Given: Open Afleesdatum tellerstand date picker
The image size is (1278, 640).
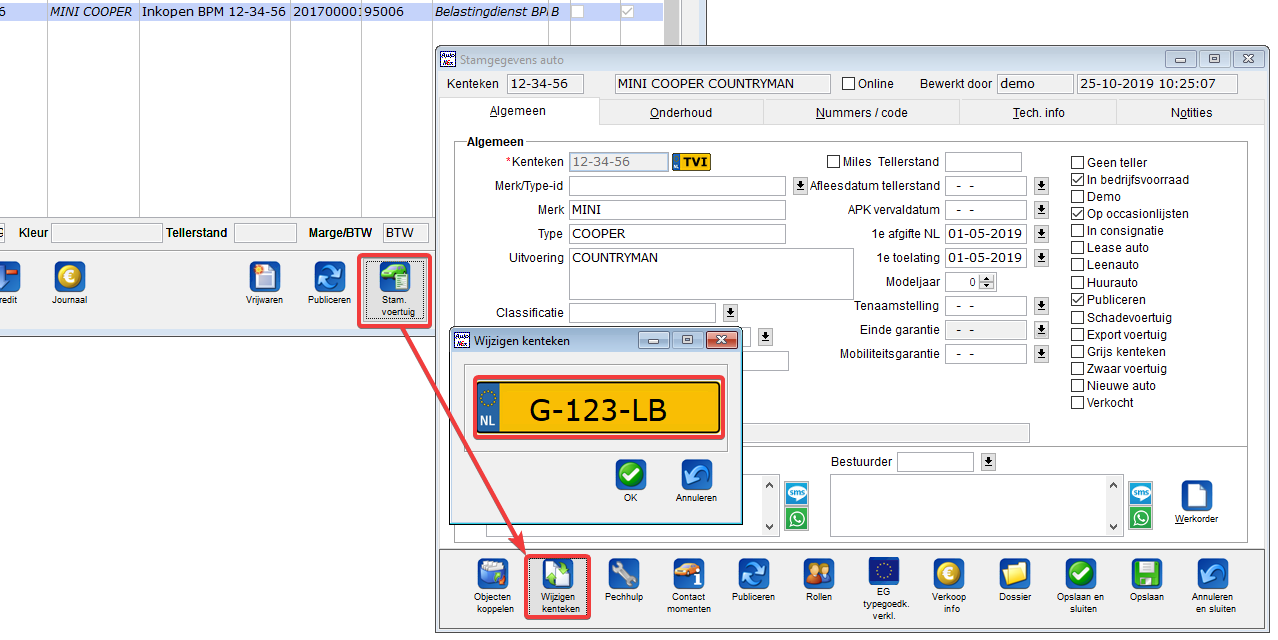Looking at the screenshot, I should pyautogui.click(x=1041, y=186).
